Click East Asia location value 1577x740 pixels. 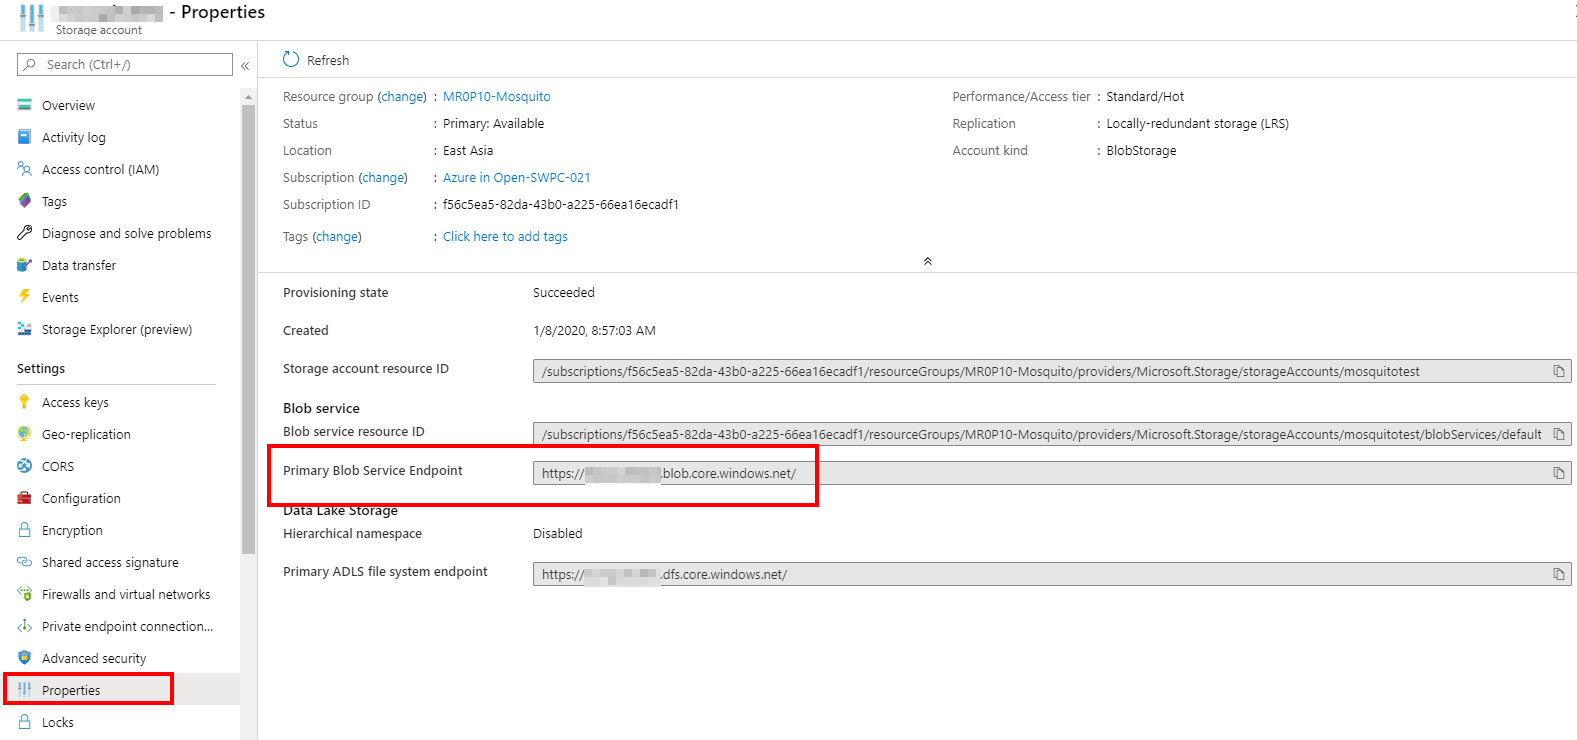click(468, 151)
